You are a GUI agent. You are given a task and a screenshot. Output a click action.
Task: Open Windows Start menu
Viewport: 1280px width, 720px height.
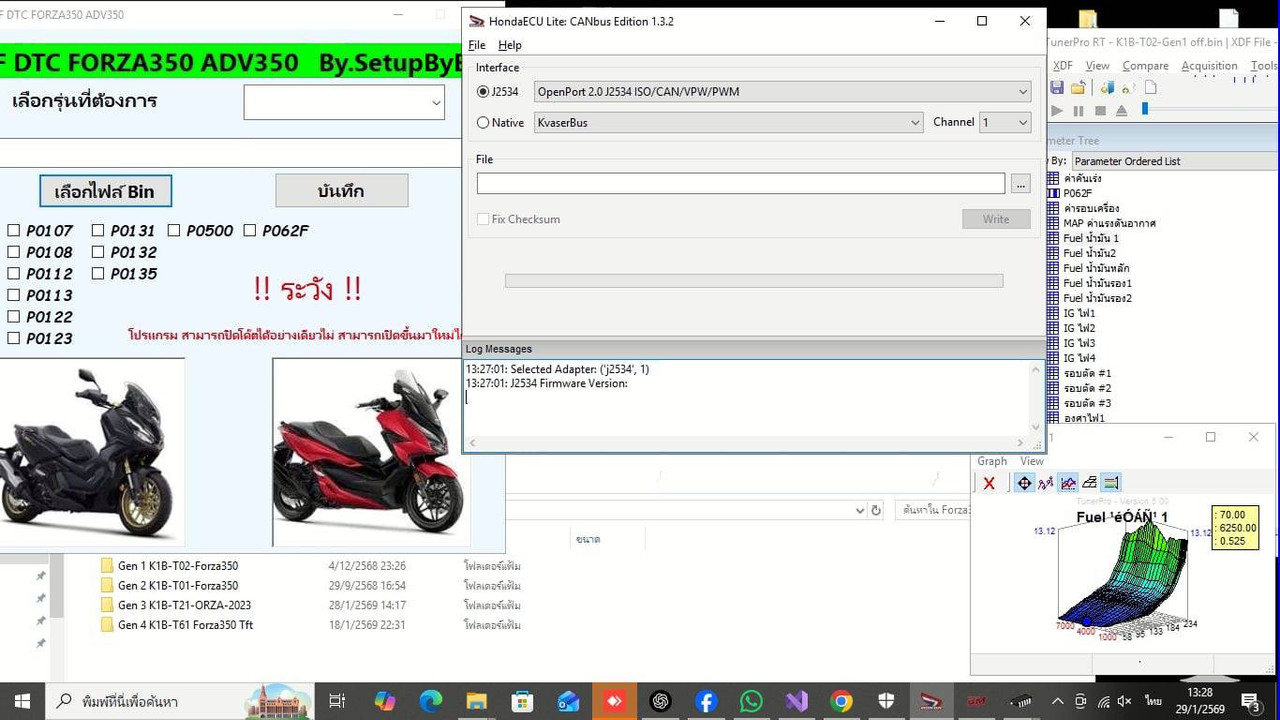[x=22, y=700]
